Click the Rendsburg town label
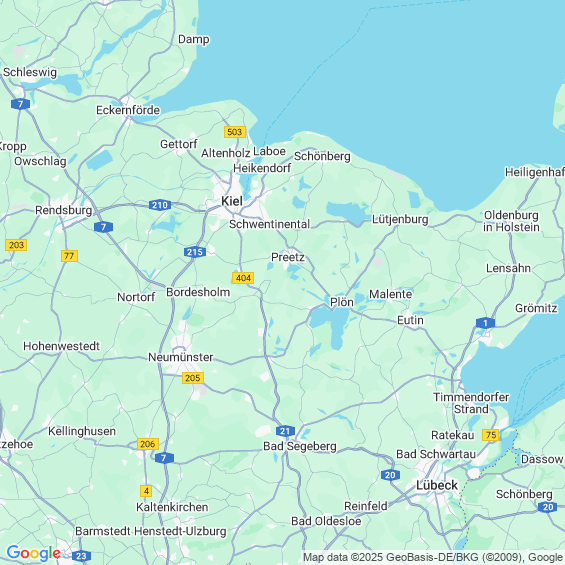This screenshot has height=565, width=565. [63, 210]
